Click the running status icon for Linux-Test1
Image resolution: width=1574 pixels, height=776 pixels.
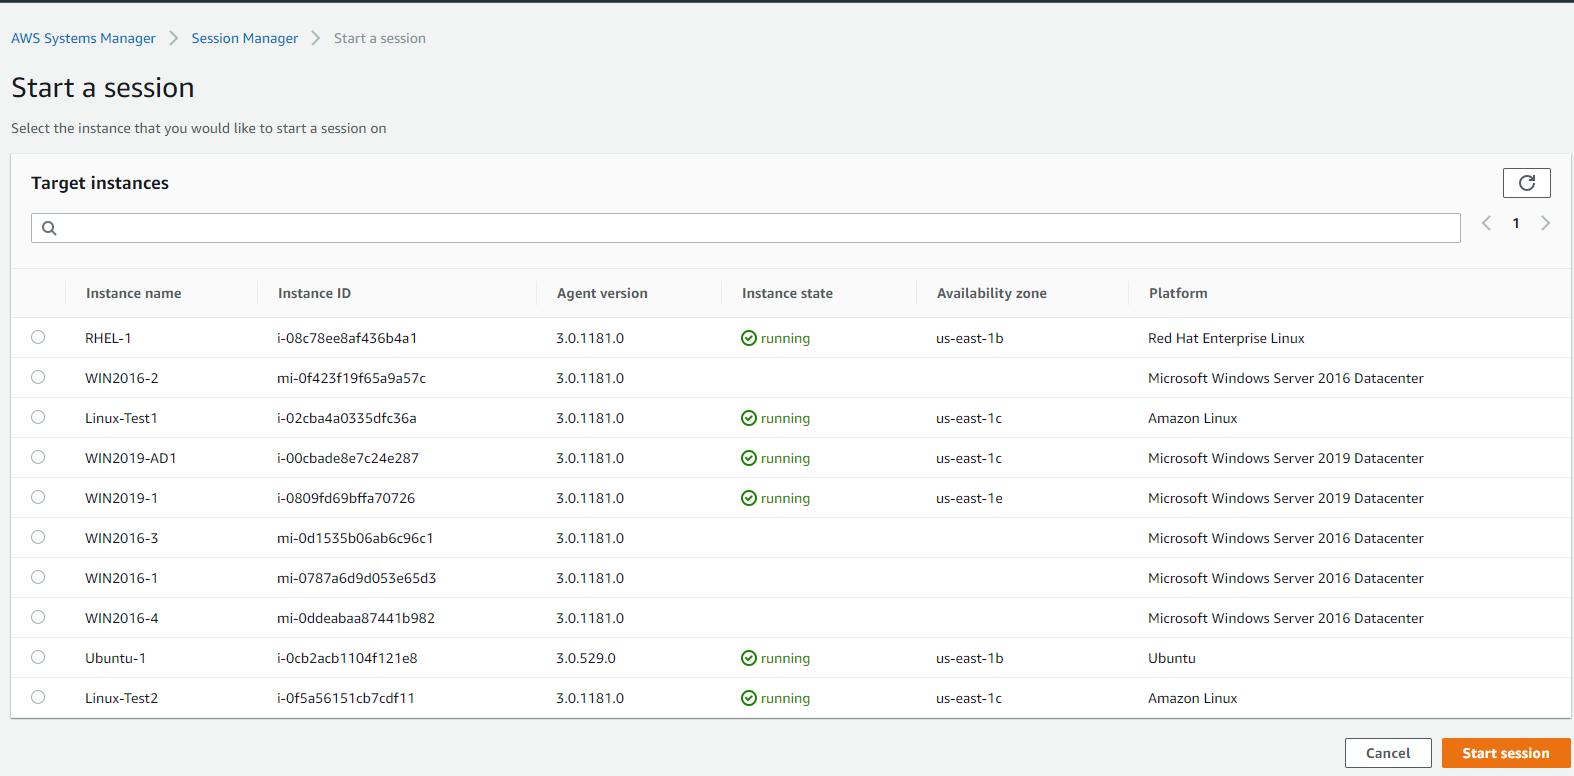748,418
